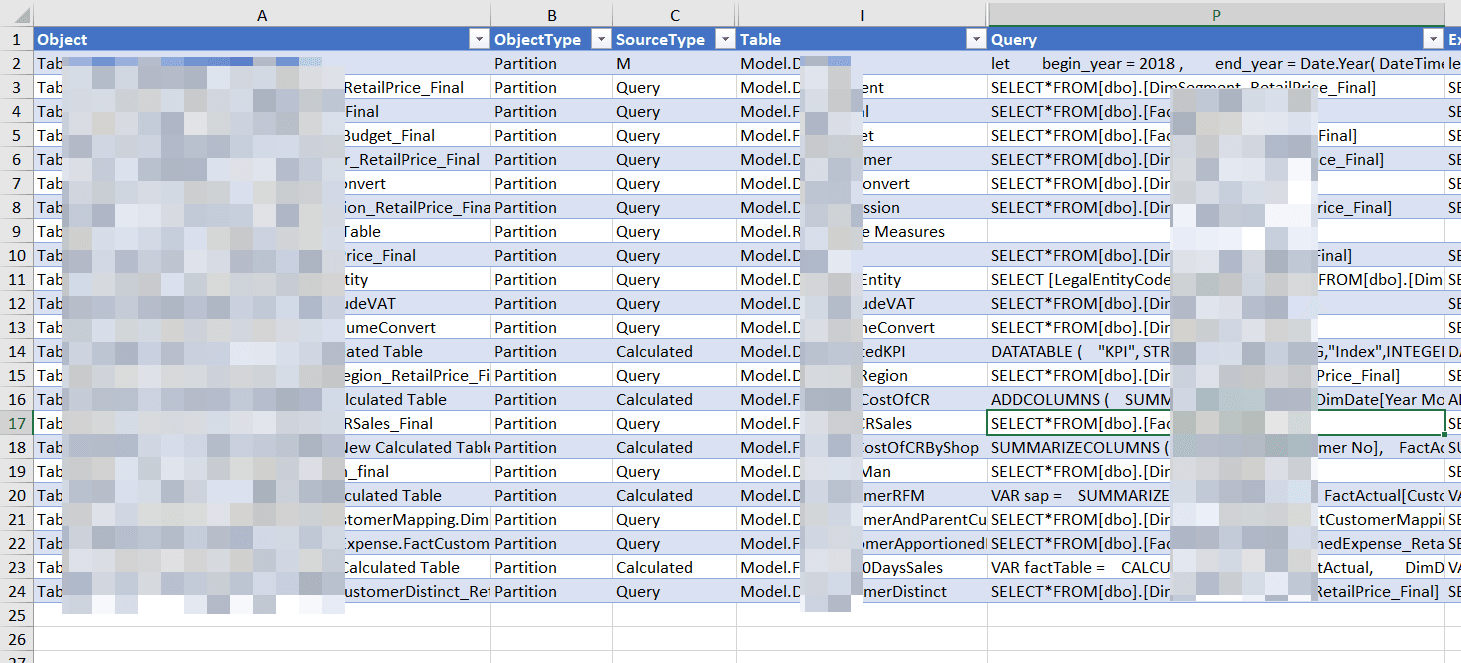Select the "Partition" cell in row 5
This screenshot has height=663, width=1461.
(x=552, y=135)
